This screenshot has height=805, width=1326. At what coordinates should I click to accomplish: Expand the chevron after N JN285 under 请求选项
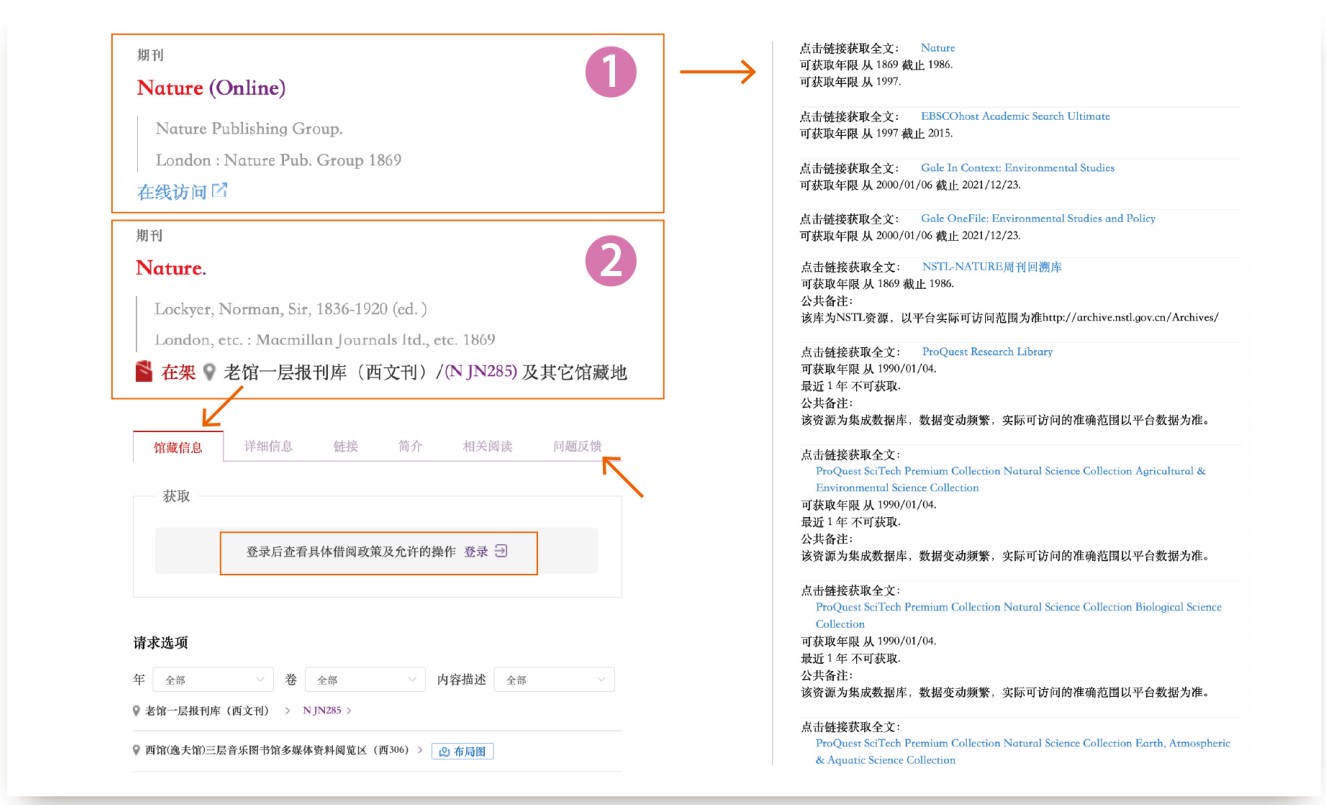349,711
